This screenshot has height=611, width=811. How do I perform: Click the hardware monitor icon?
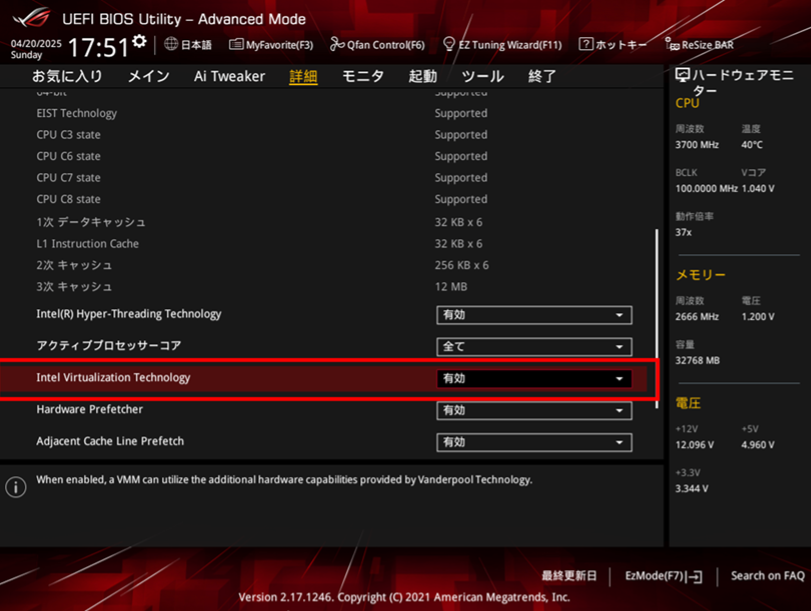(x=683, y=76)
